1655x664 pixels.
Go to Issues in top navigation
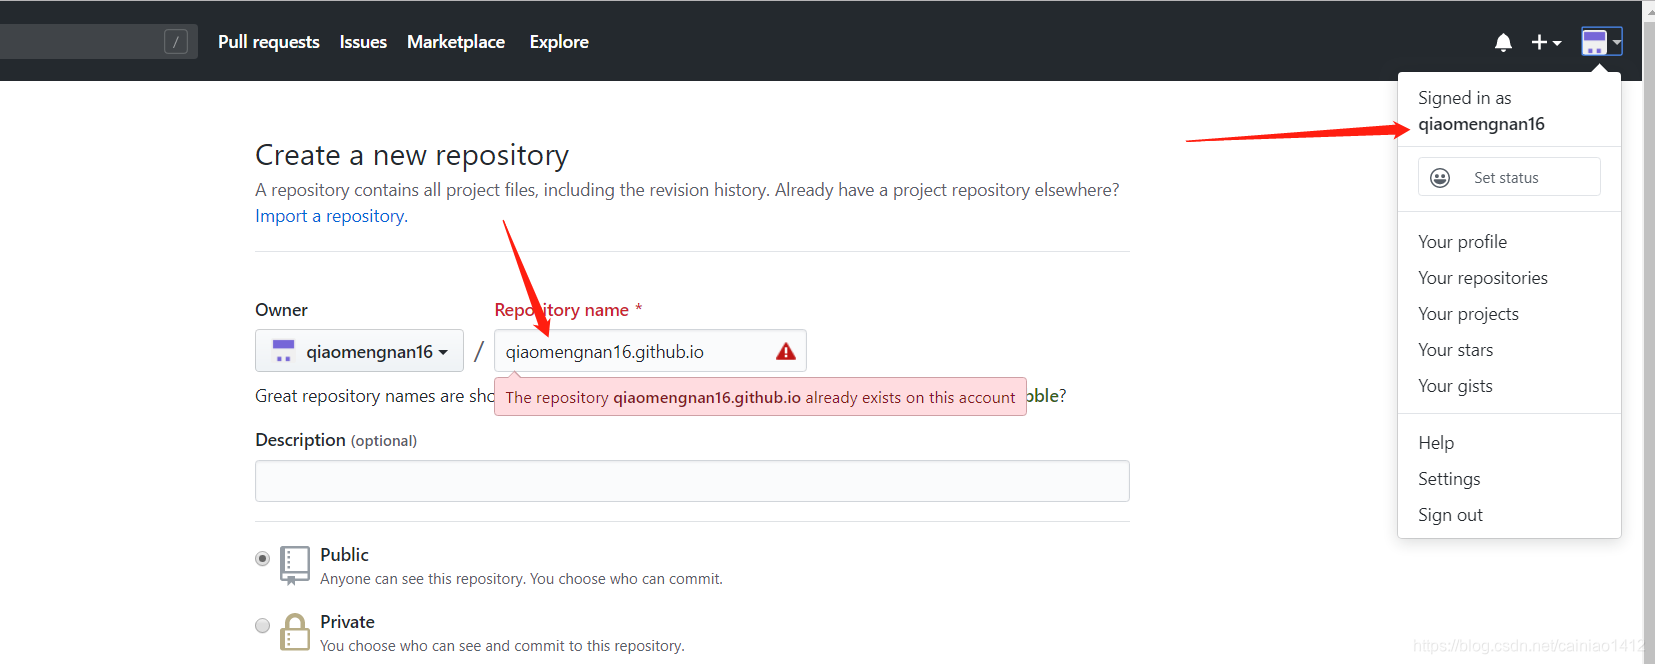(x=363, y=42)
